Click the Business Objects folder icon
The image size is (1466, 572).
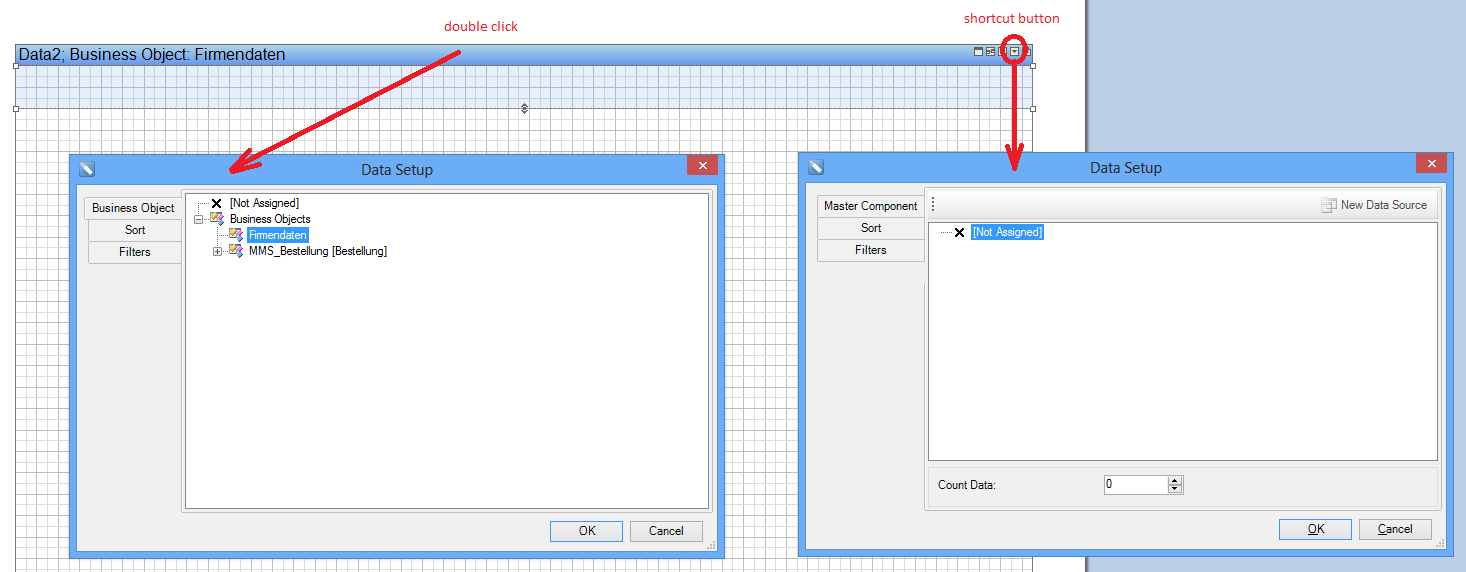tap(217, 219)
